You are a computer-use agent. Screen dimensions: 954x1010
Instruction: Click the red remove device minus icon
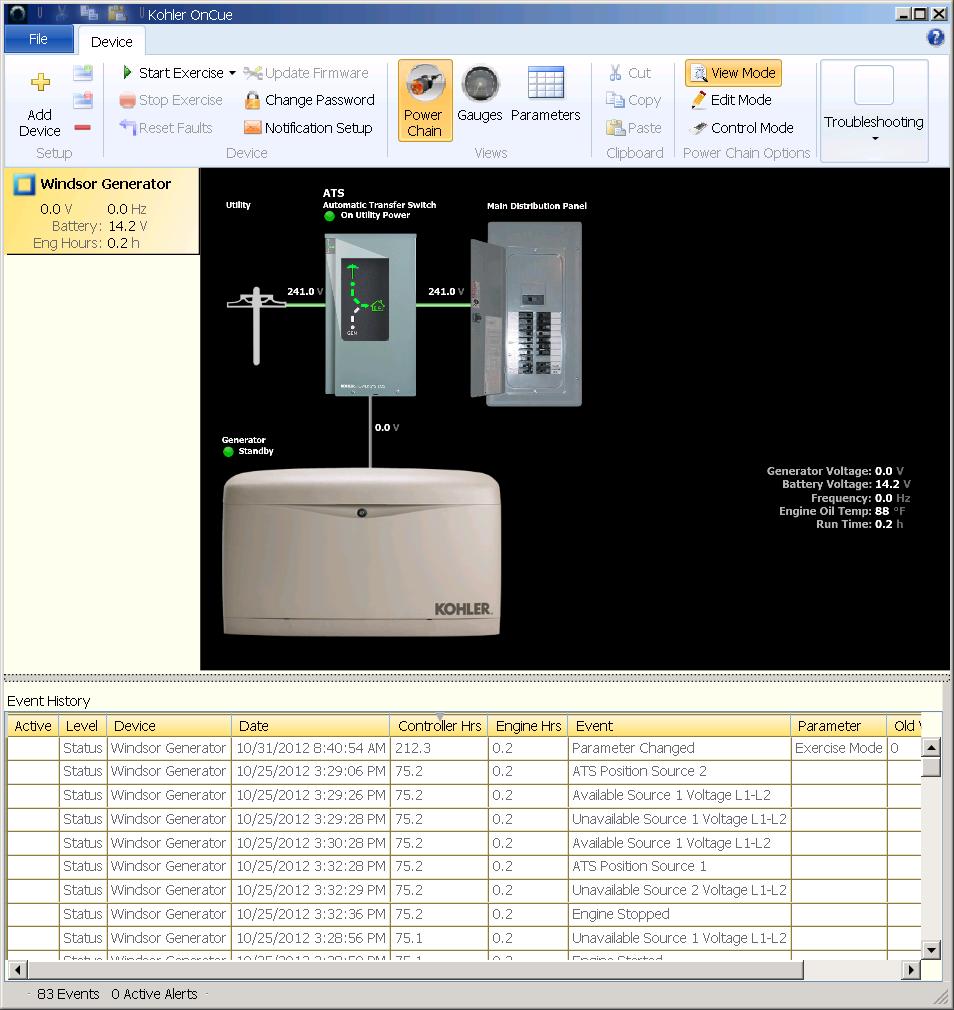82,128
